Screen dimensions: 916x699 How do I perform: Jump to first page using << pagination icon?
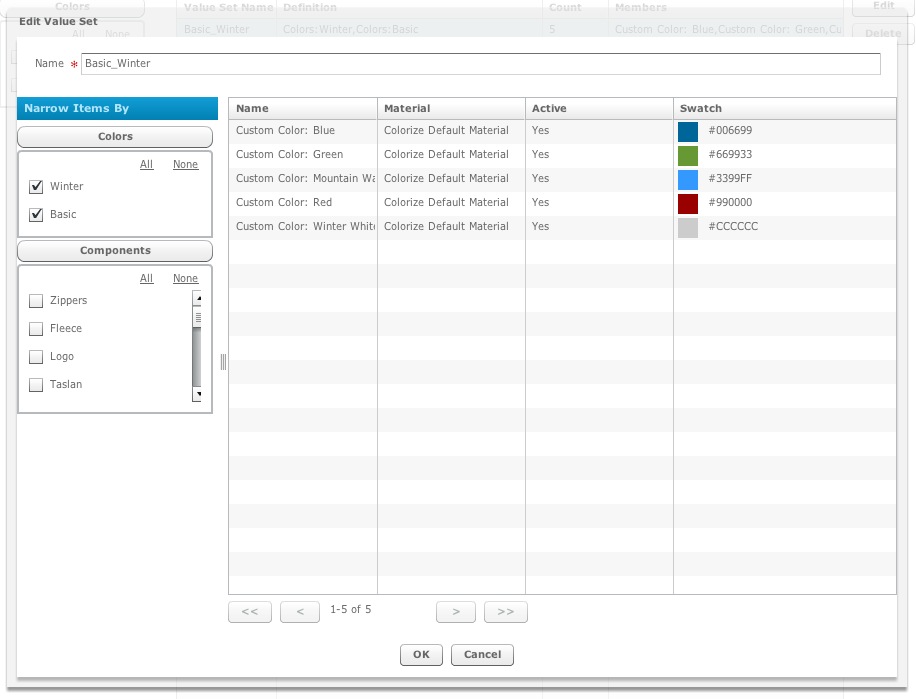[x=249, y=611]
